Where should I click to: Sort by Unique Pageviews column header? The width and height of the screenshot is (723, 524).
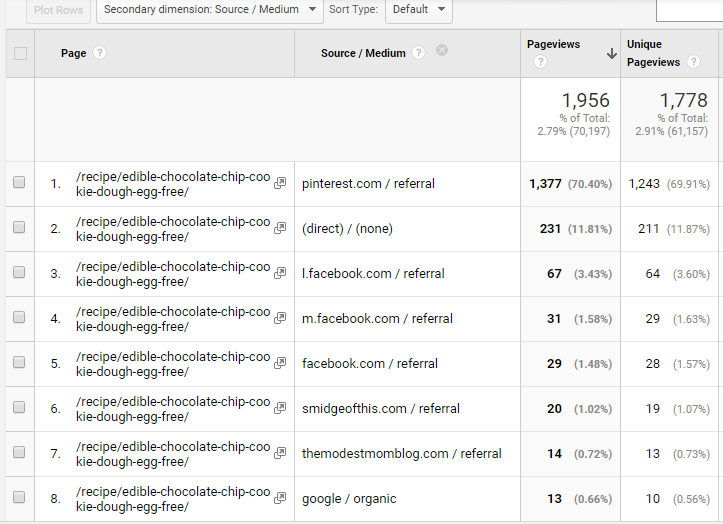[x=652, y=53]
